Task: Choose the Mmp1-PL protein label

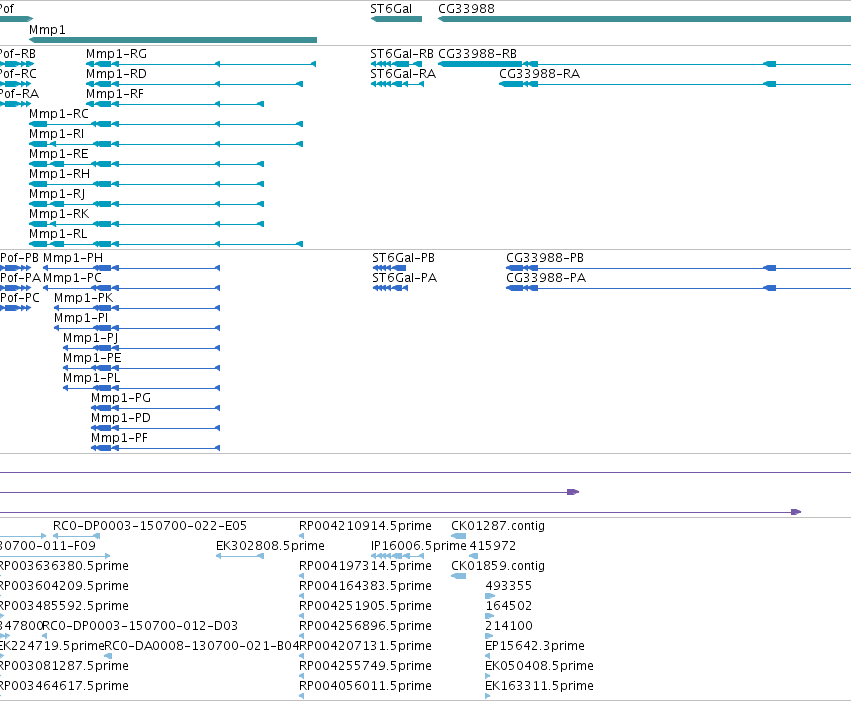Action: click(x=92, y=379)
